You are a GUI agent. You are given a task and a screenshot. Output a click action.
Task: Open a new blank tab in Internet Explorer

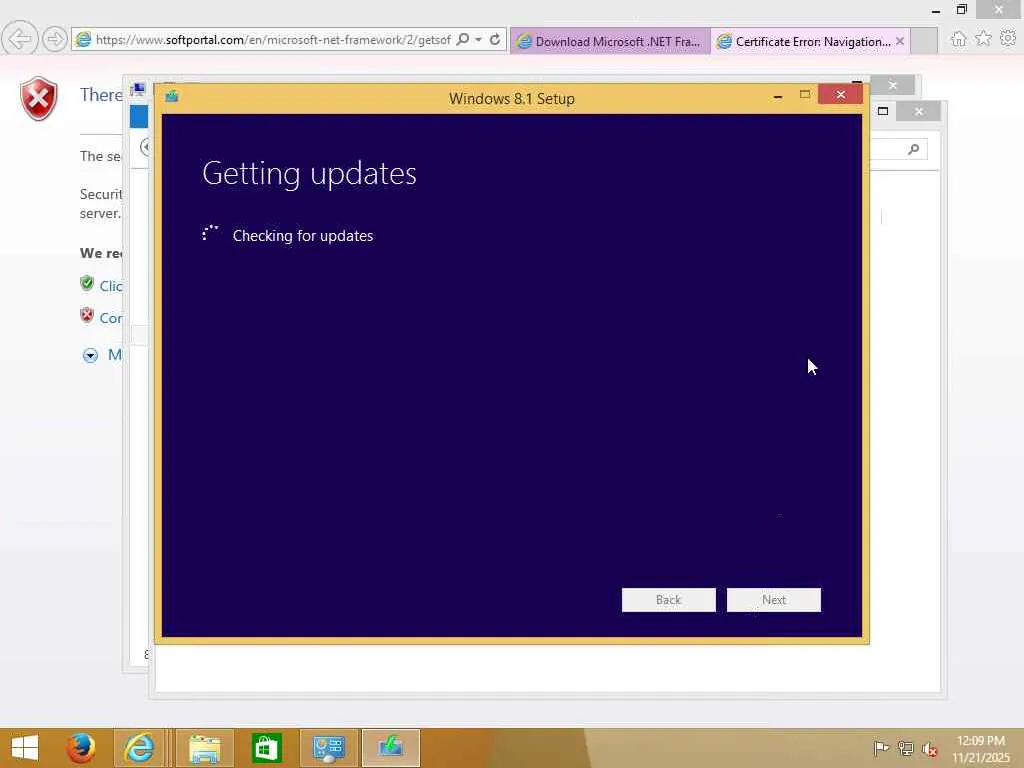[x=924, y=40]
